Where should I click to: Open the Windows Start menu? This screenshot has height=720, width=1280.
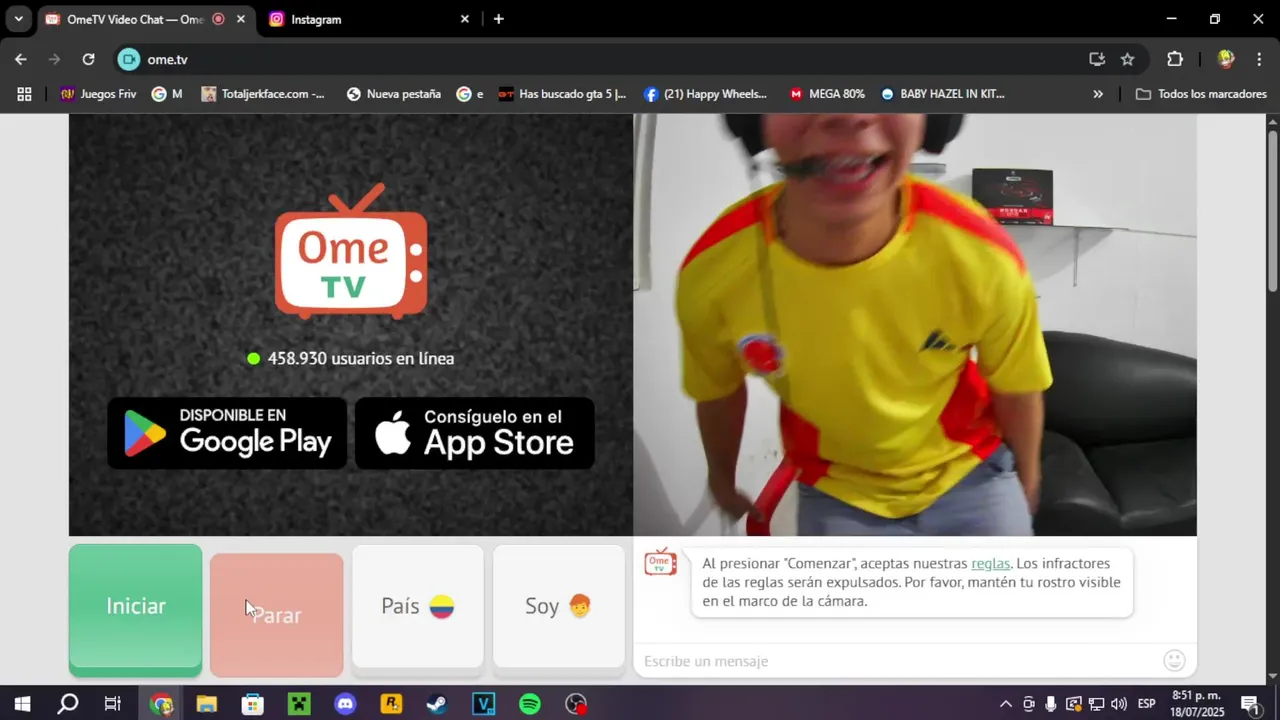tap(22, 704)
